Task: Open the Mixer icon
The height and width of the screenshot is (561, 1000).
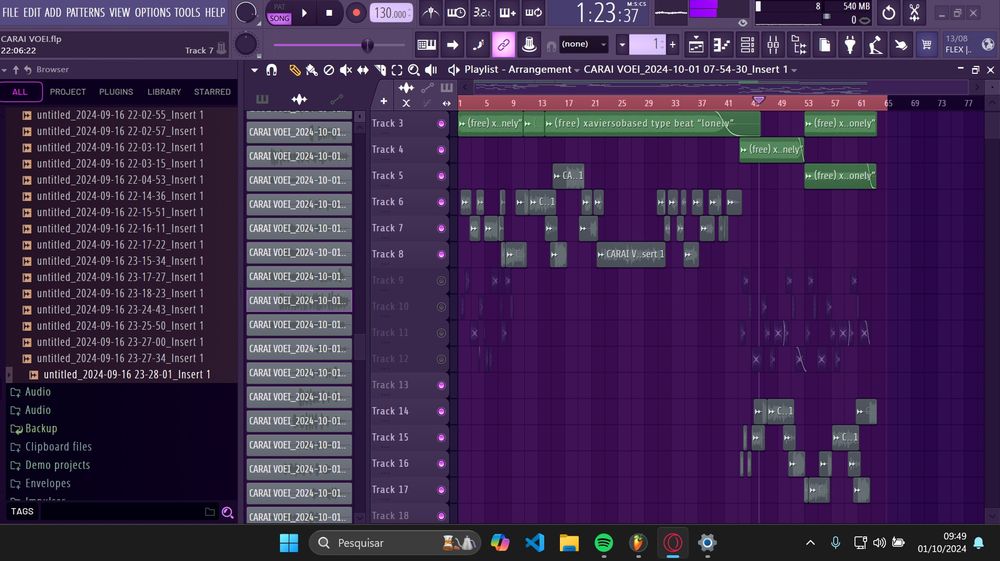Action: [x=772, y=45]
